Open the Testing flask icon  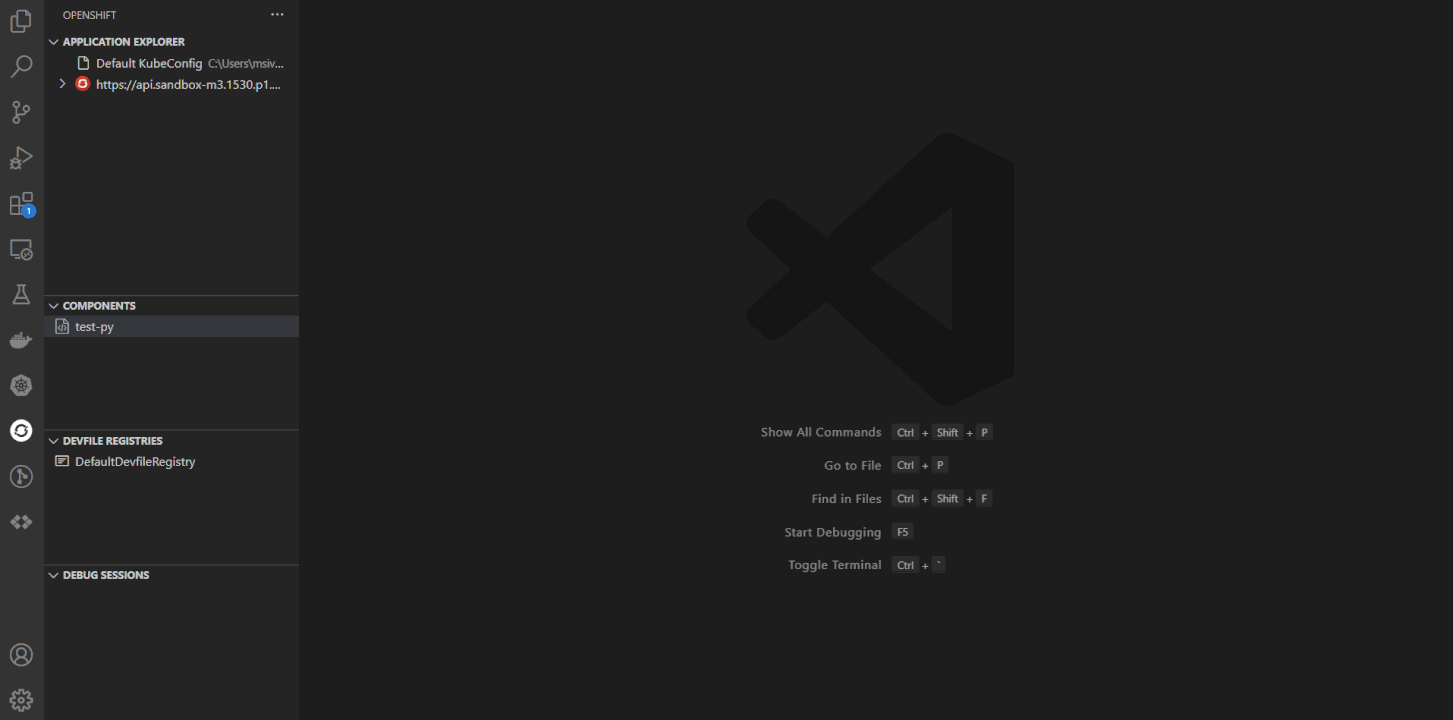[21, 295]
